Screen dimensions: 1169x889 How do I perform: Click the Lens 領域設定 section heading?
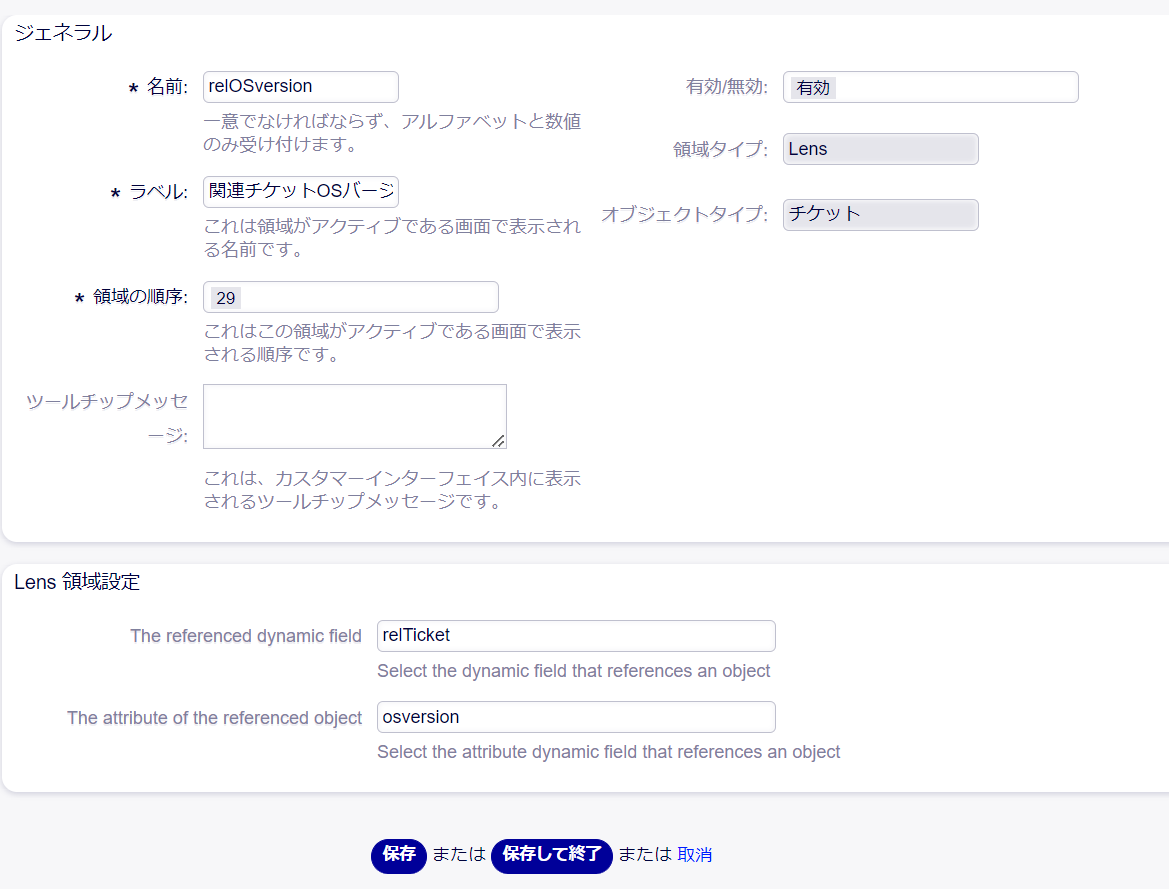pyautogui.click(x=77, y=582)
